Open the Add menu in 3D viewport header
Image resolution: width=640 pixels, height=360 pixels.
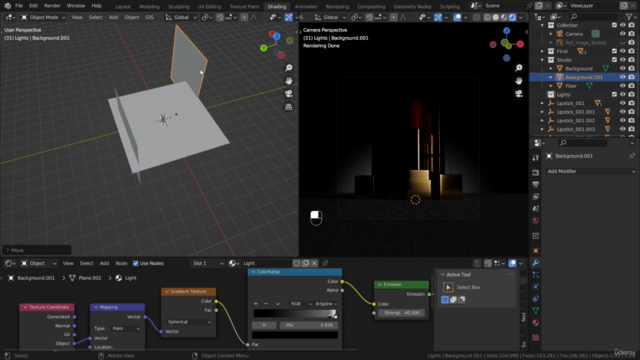click(113, 17)
